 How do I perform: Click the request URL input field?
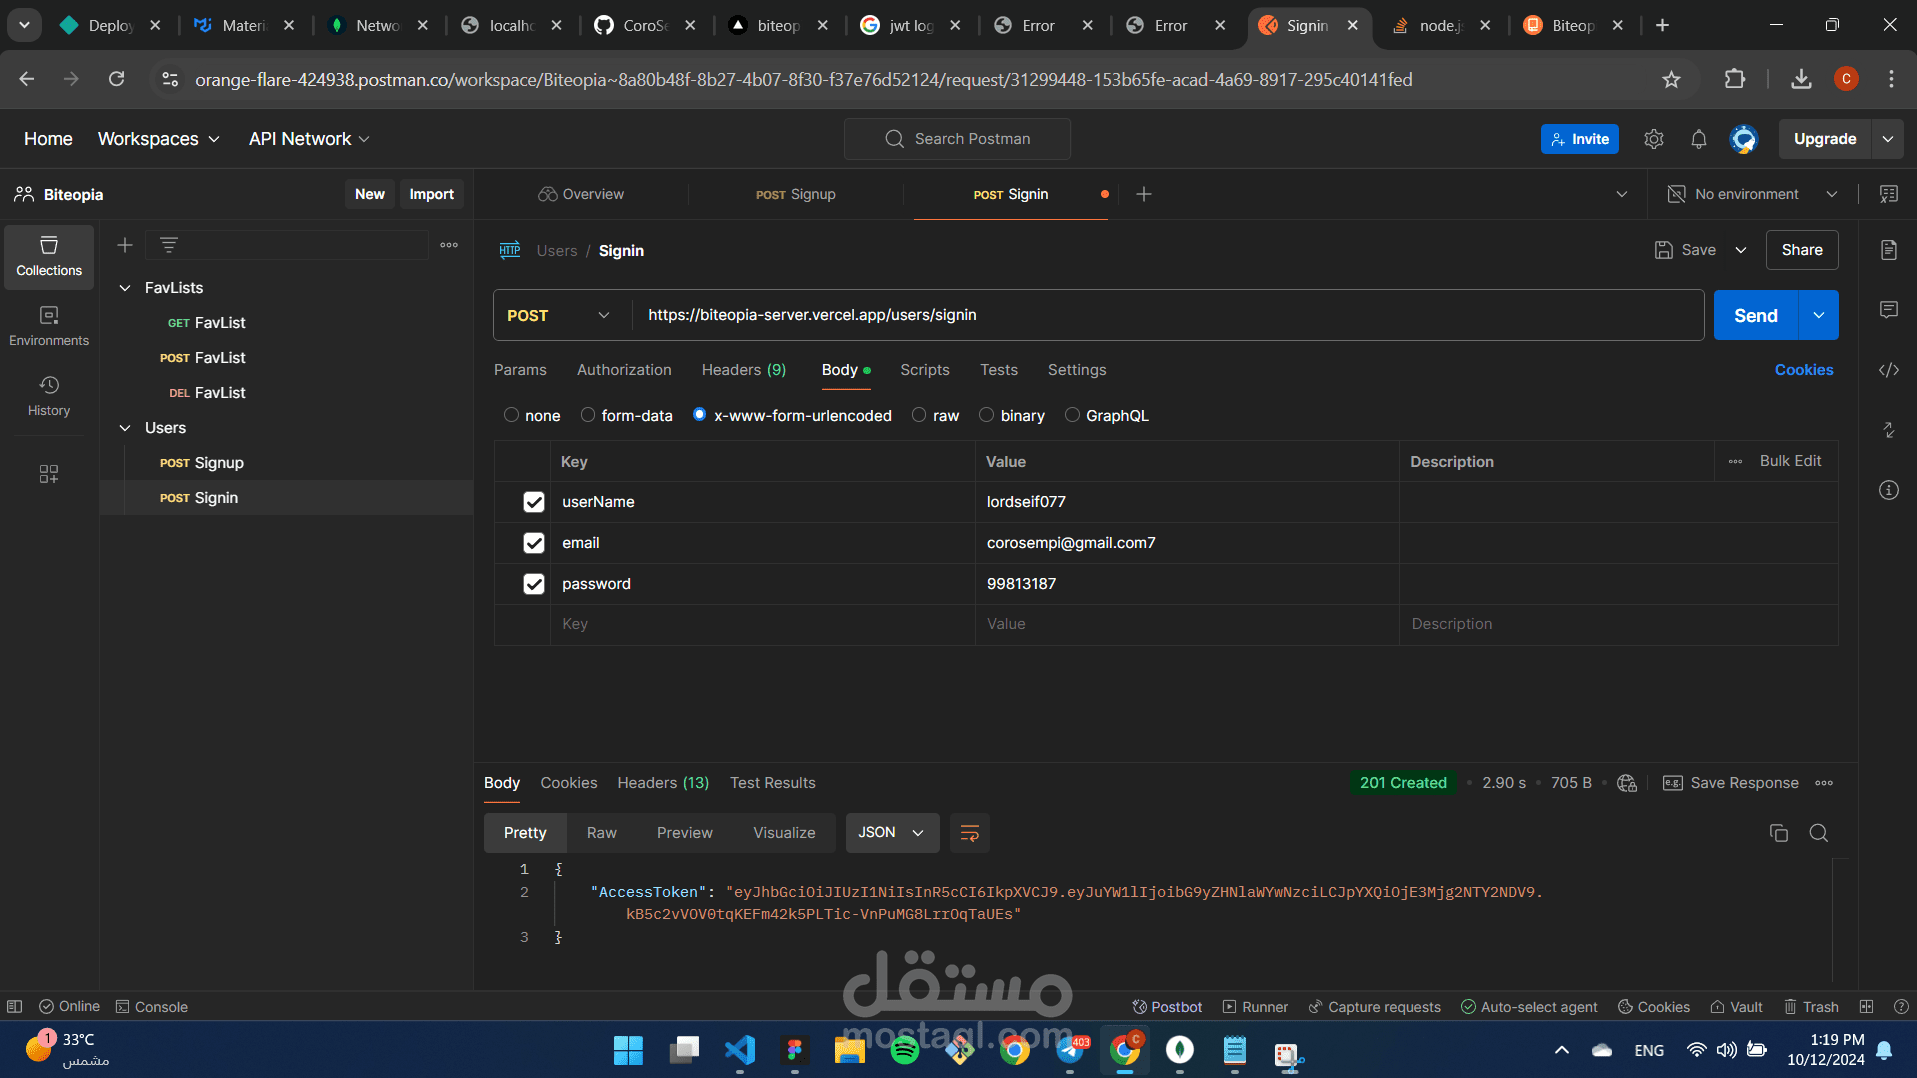tap(1167, 315)
